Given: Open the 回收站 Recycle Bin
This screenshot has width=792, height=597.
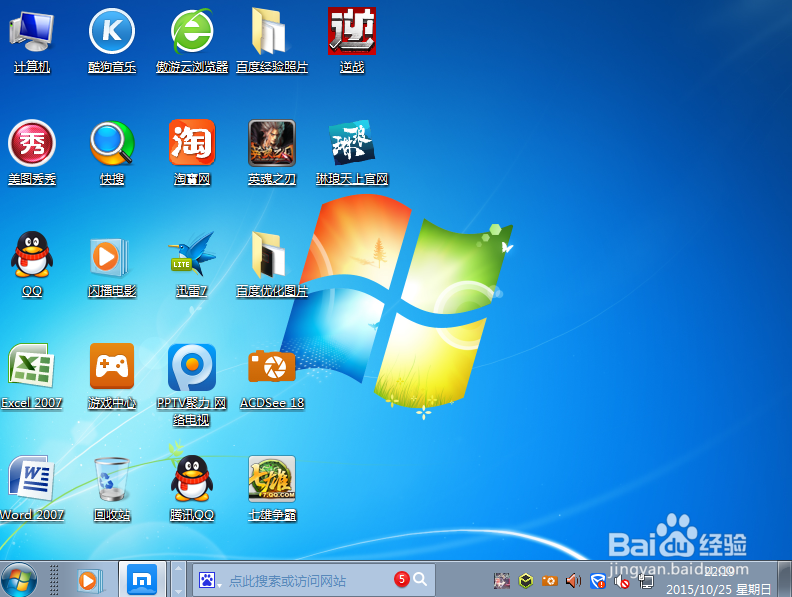Looking at the screenshot, I should pyautogui.click(x=112, y=479).
